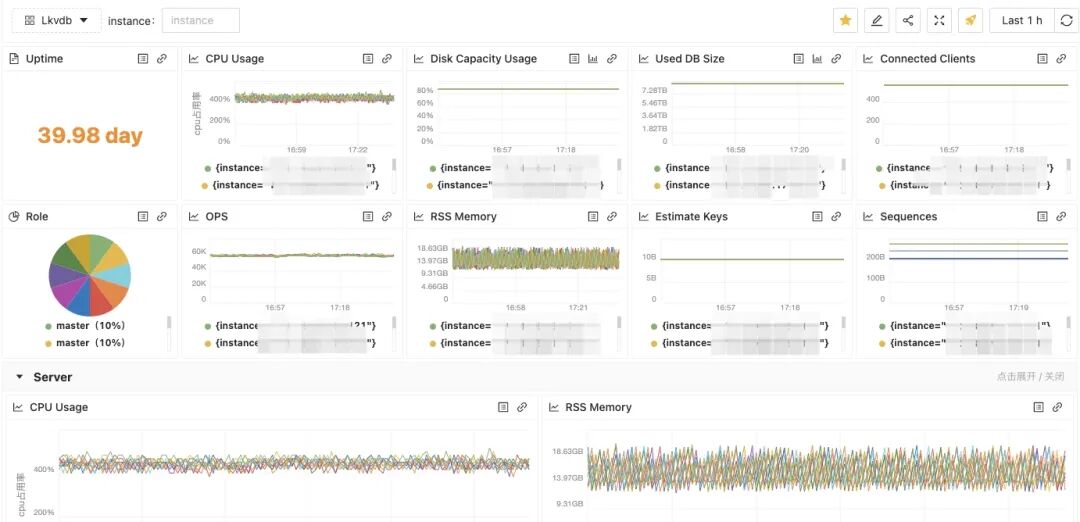Open the Lkvdb dashboard dropdown
The height and width of the screenshot is (522, 1080).
[56, 21]
